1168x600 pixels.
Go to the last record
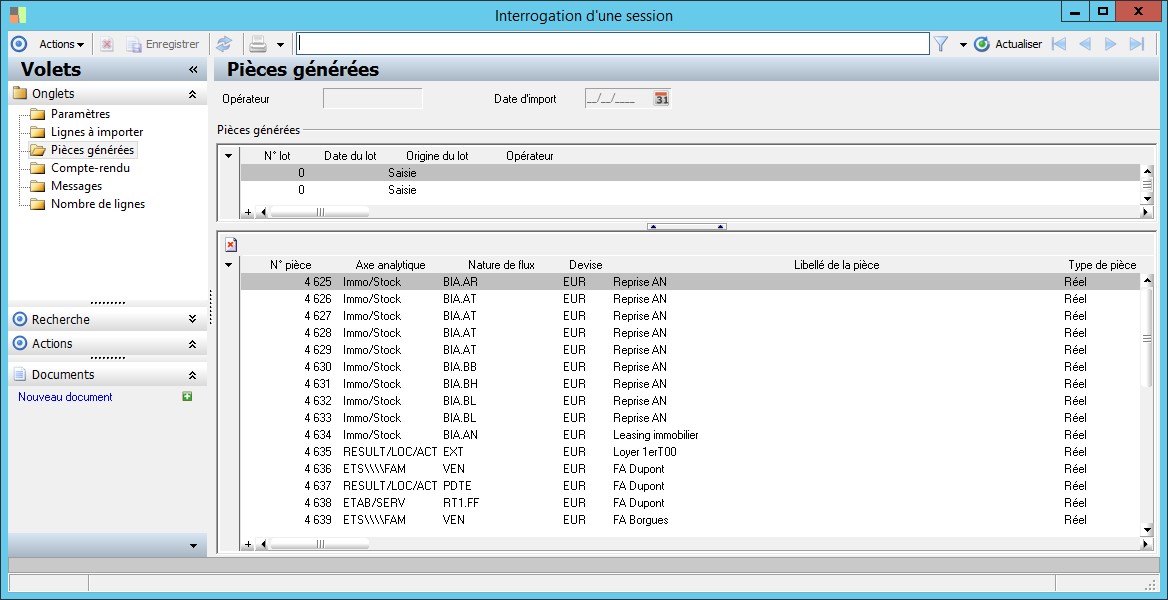[1136, 44]
